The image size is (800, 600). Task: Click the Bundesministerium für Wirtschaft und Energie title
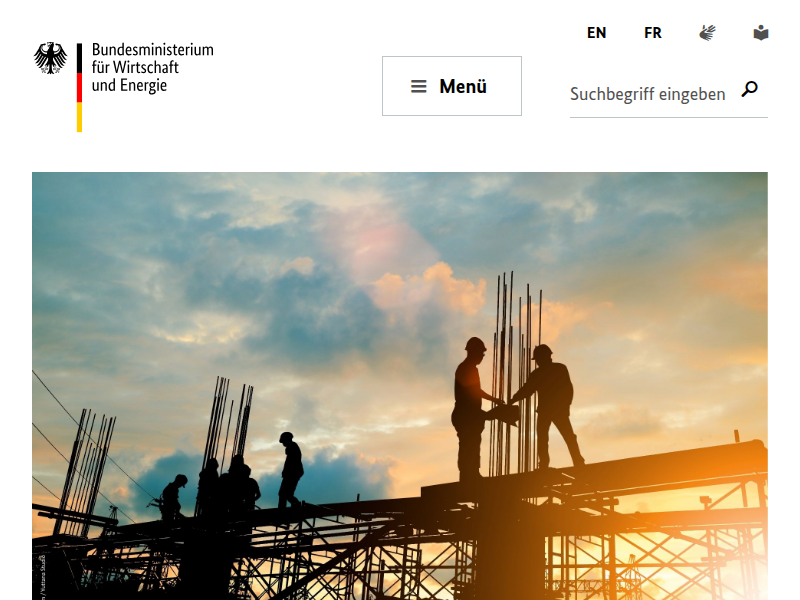(x=153, y=67)
